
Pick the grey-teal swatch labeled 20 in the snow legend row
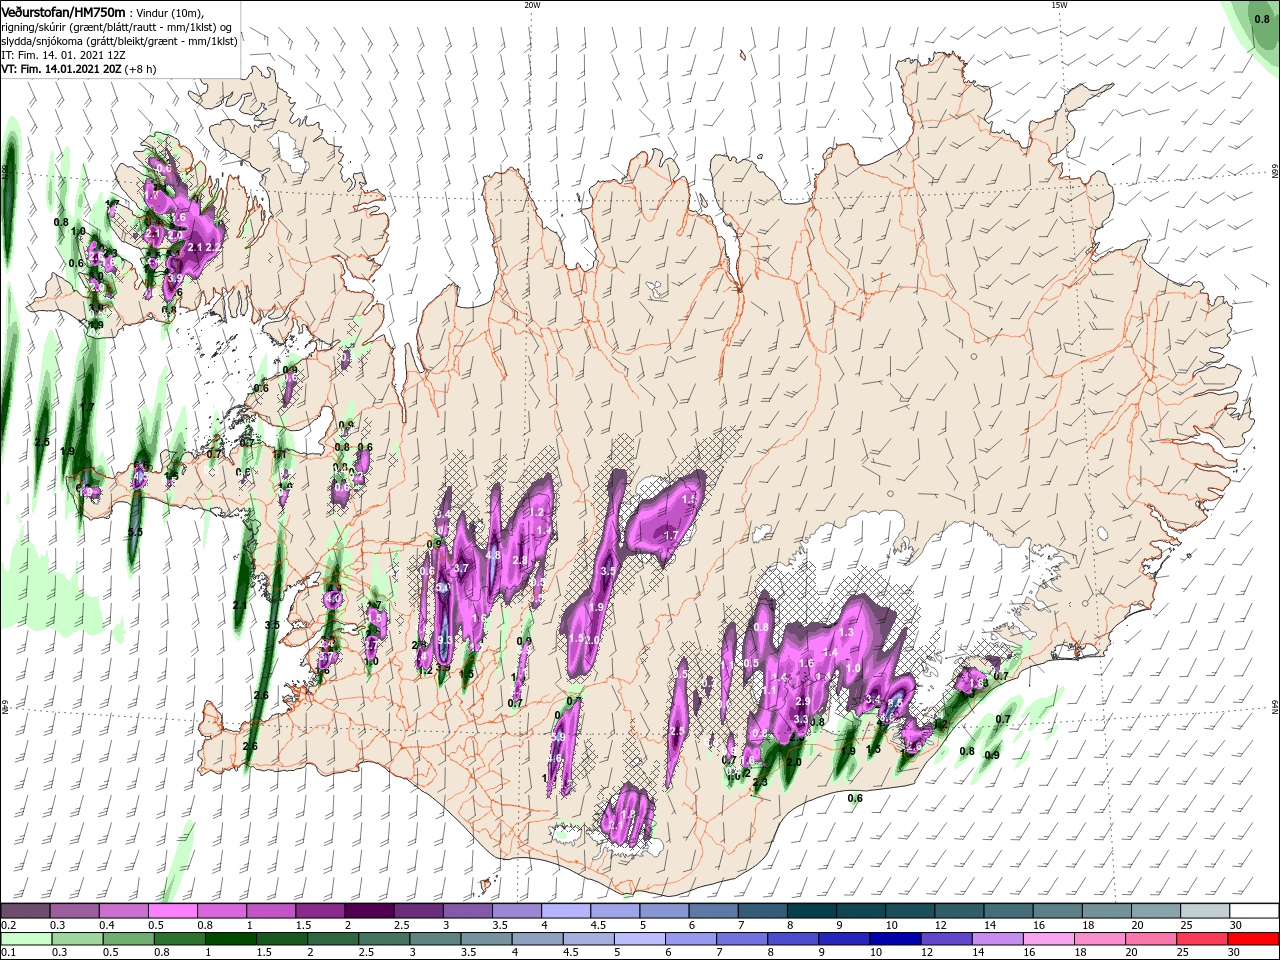point(1156,911)
